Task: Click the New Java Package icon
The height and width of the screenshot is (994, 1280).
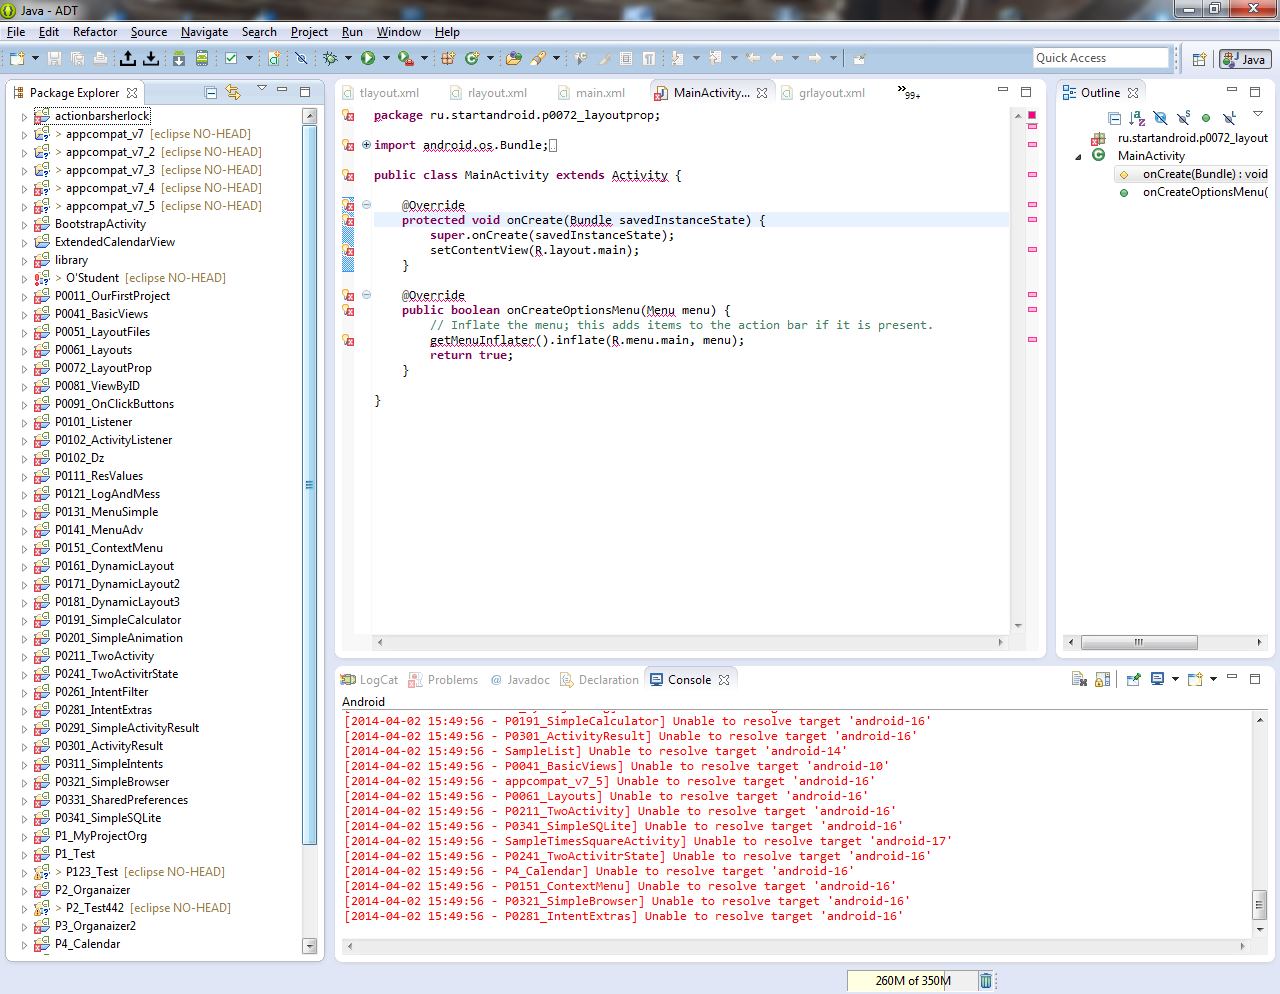Action: coord(448,58)
